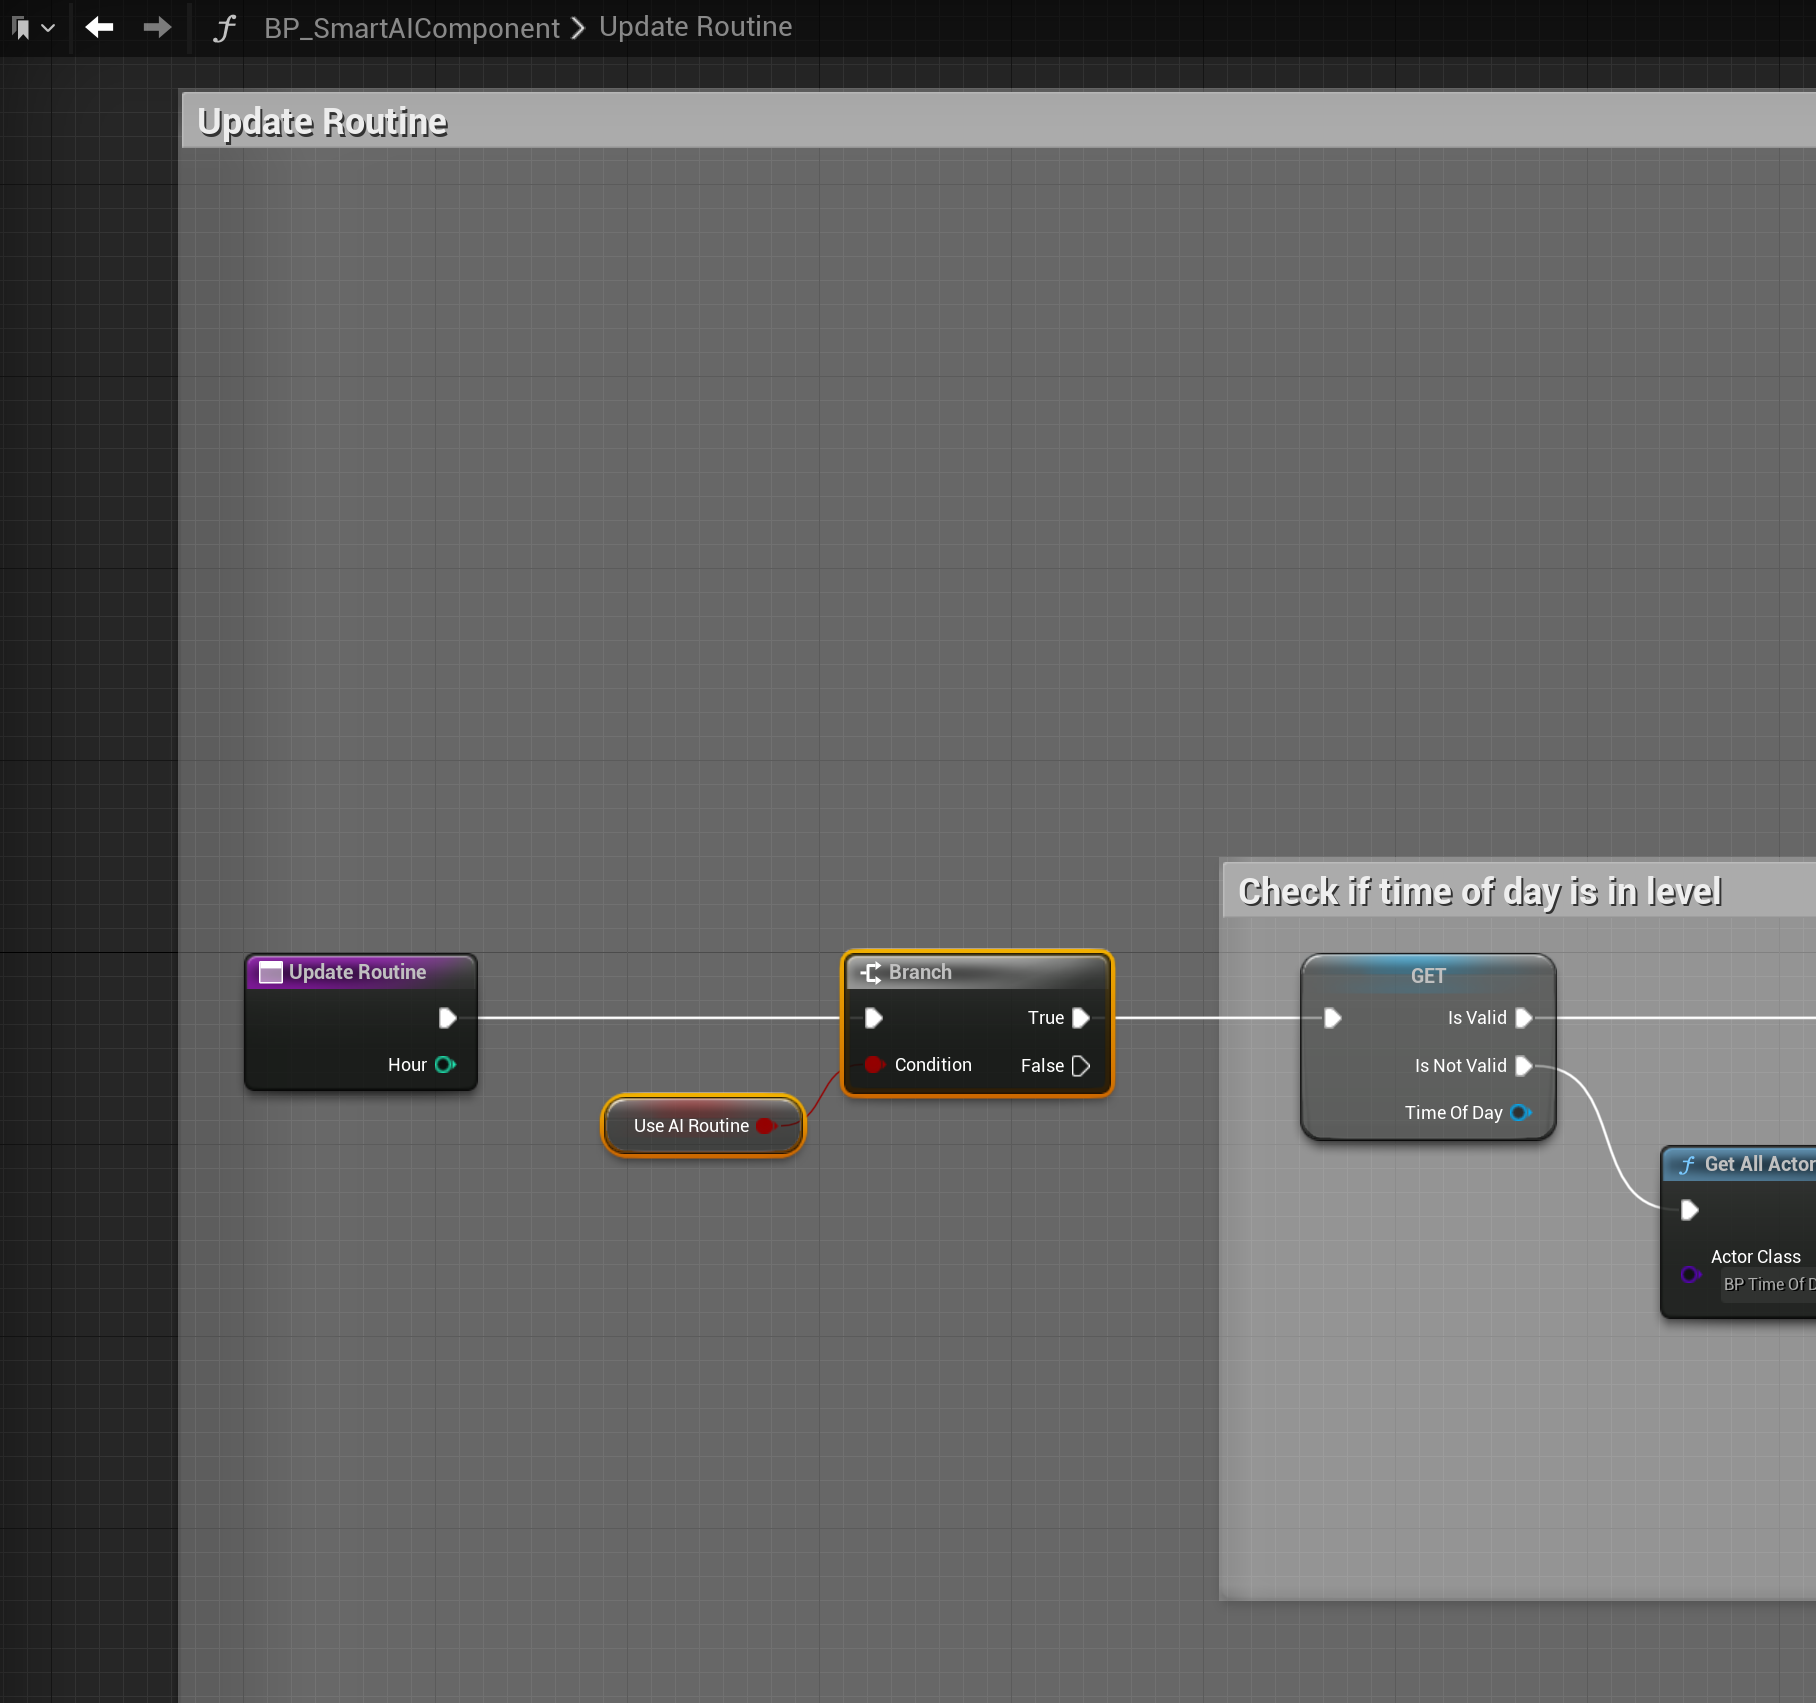1816x1703 pixels.
Task: Click Update Routine node execution output pin
Action: click(x=447, y=1018)
